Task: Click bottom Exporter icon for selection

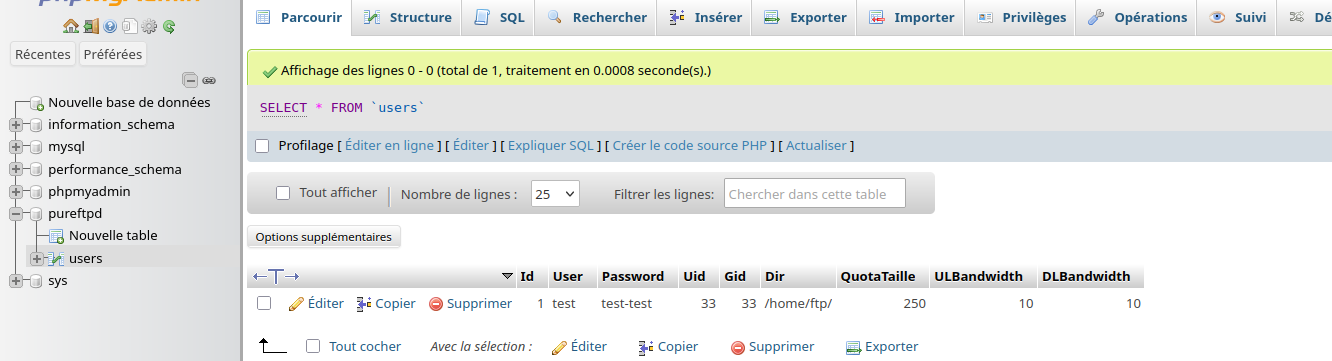Action: (x=853, y=347)
